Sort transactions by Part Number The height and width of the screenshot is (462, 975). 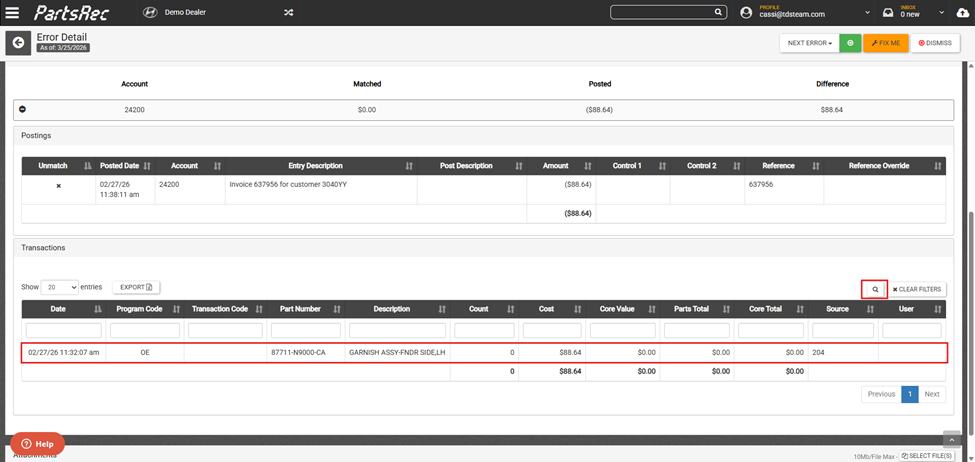pos(305,309)
